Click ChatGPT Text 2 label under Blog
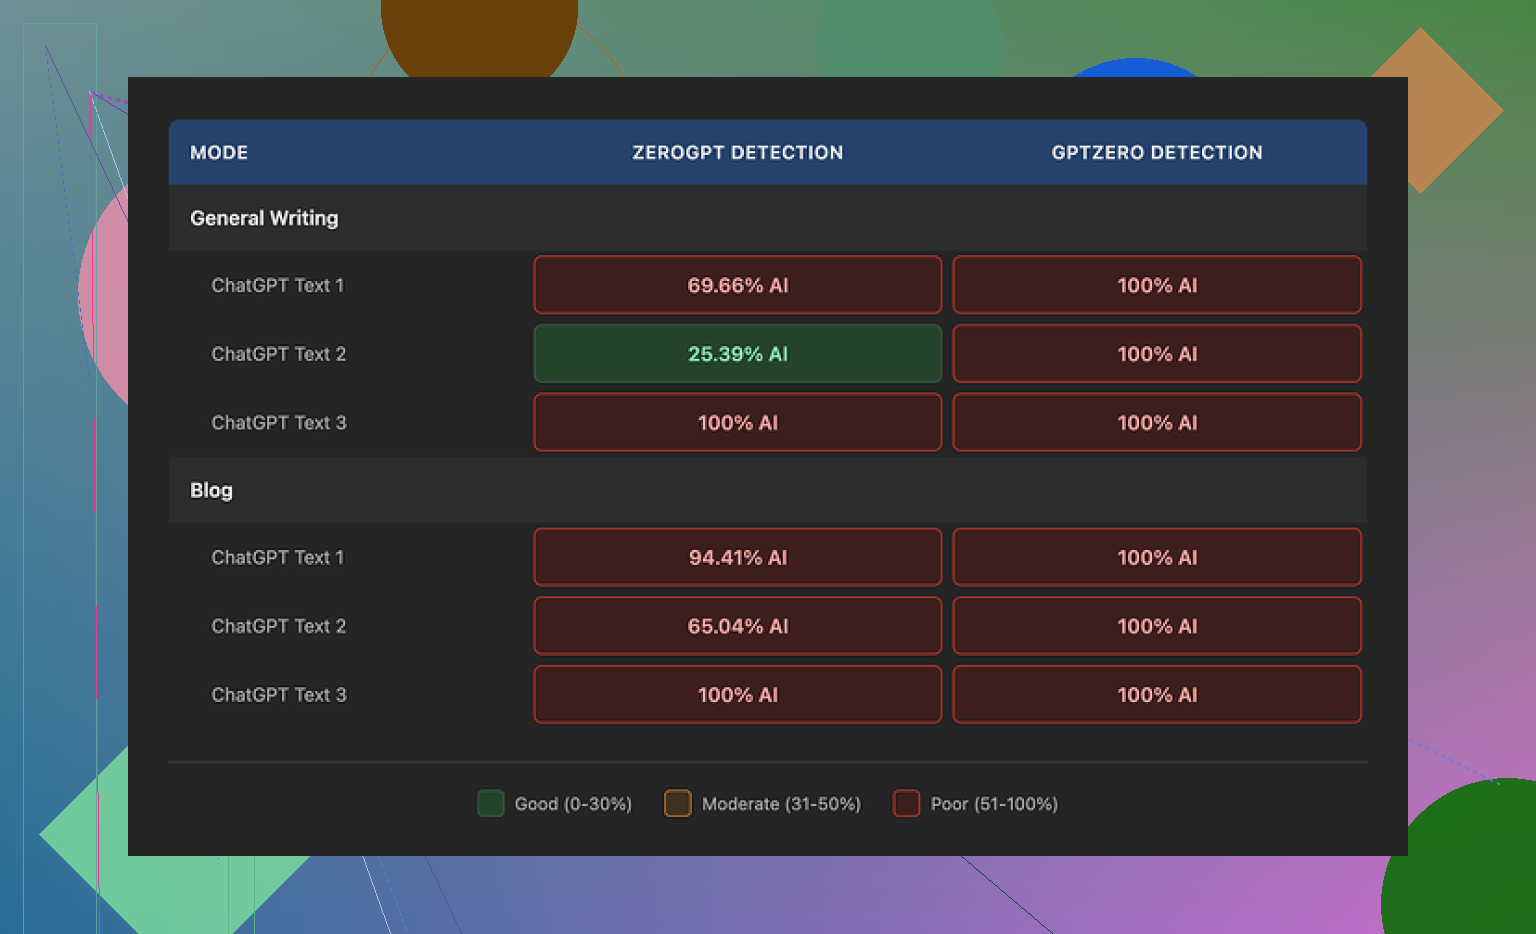Screen dimensions: 1536x934 pos(278,626)
